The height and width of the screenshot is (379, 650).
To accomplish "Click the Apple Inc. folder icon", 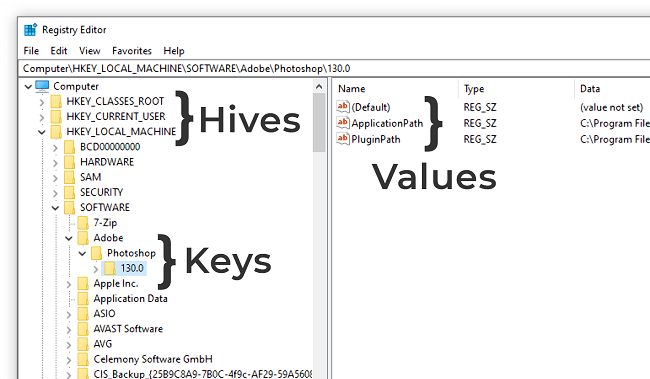I will [83, 284].
